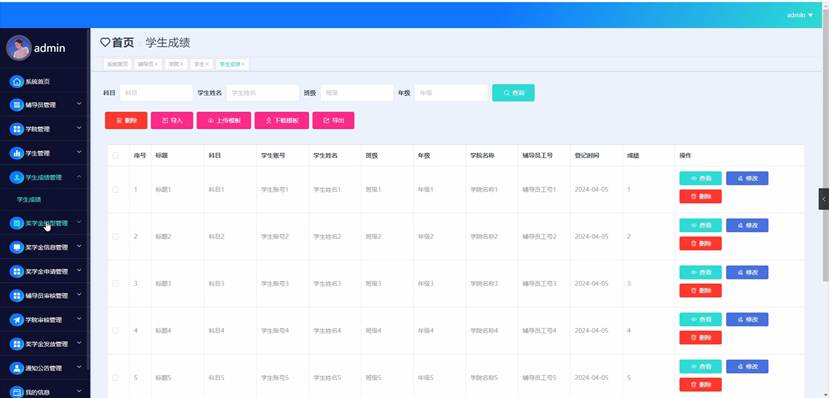This screenshot has height=398, width=829.
Task: Click the heart icon beside 首页
Action: (x=105, y=43)
